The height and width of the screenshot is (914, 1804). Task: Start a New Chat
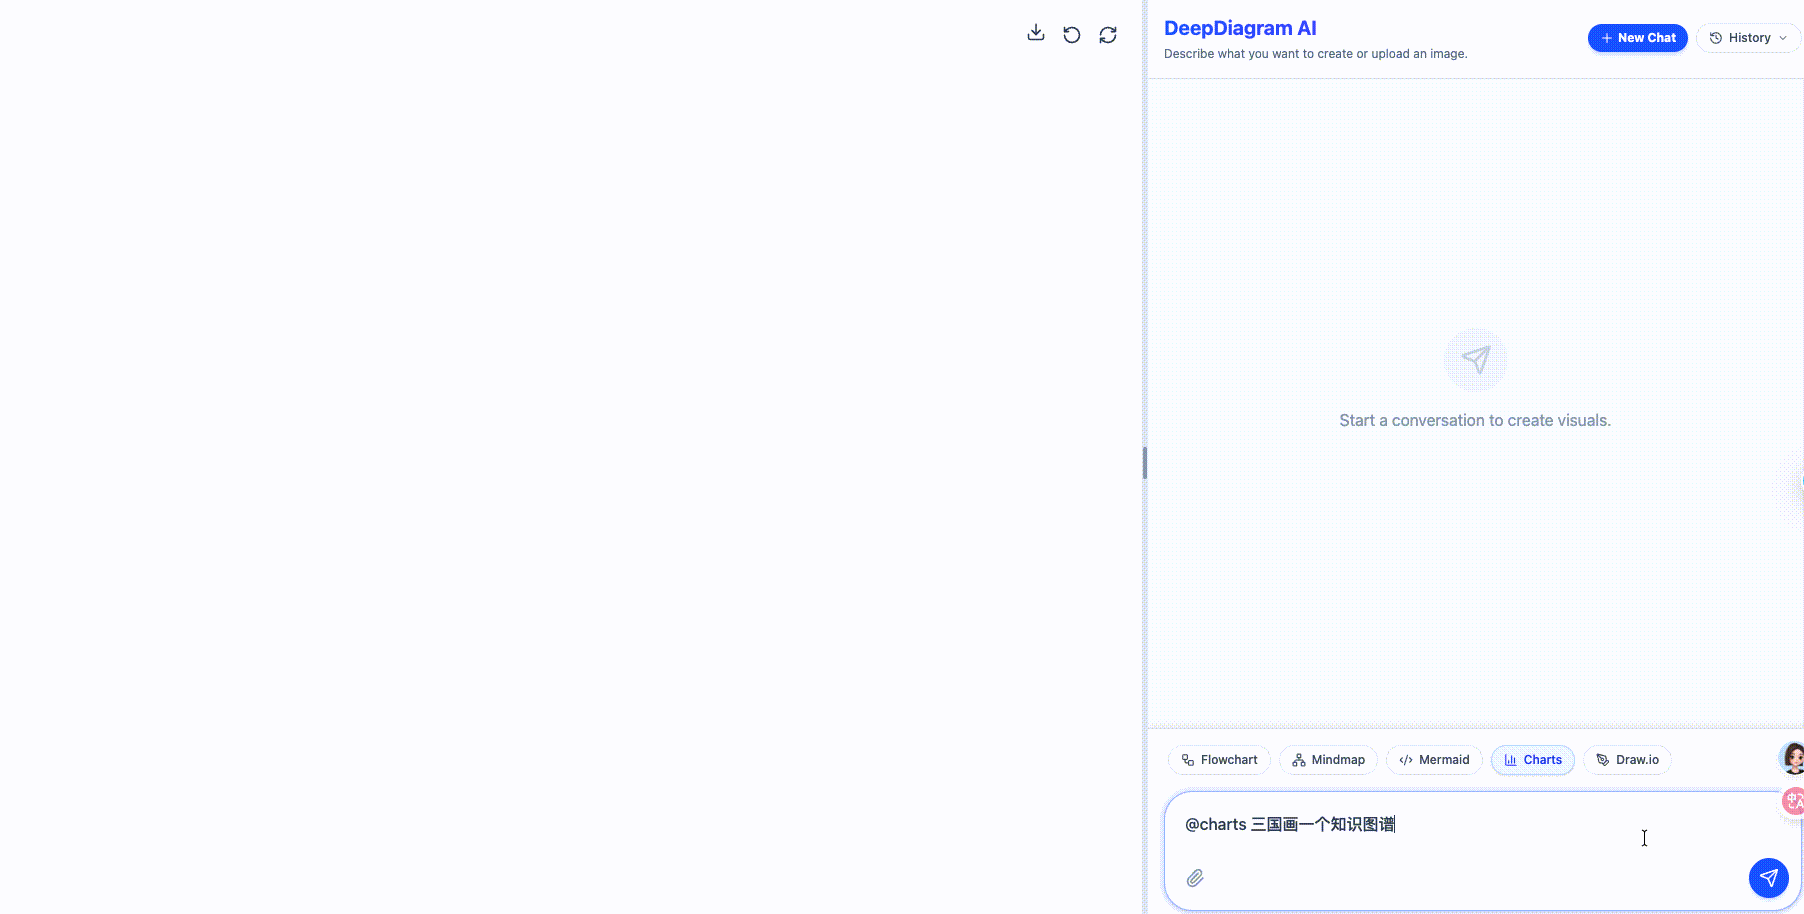click(x=1637, y=38)
